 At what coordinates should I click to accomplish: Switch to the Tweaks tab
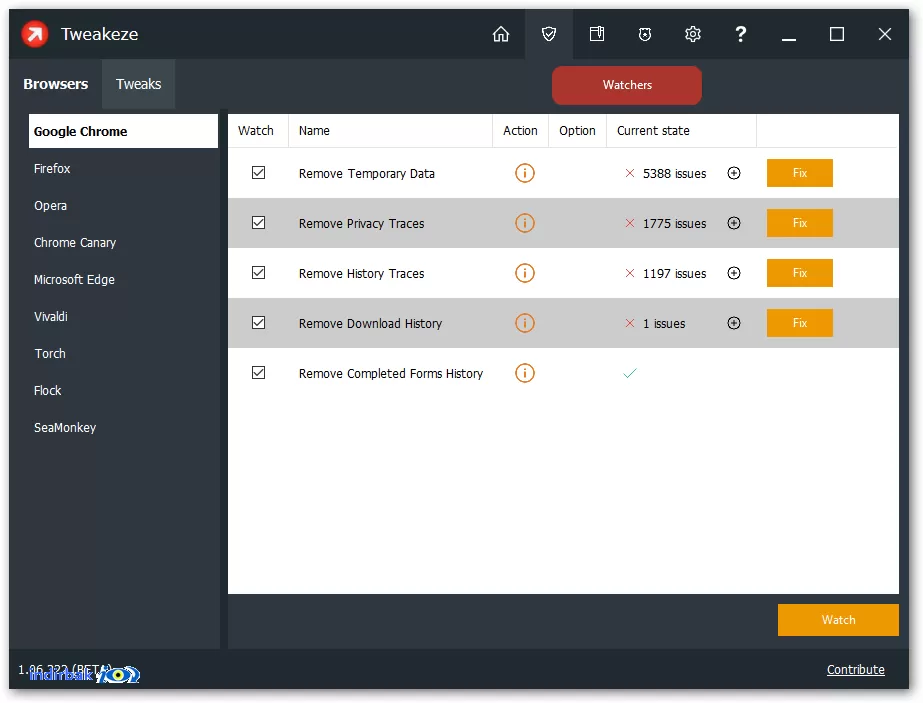138,84
